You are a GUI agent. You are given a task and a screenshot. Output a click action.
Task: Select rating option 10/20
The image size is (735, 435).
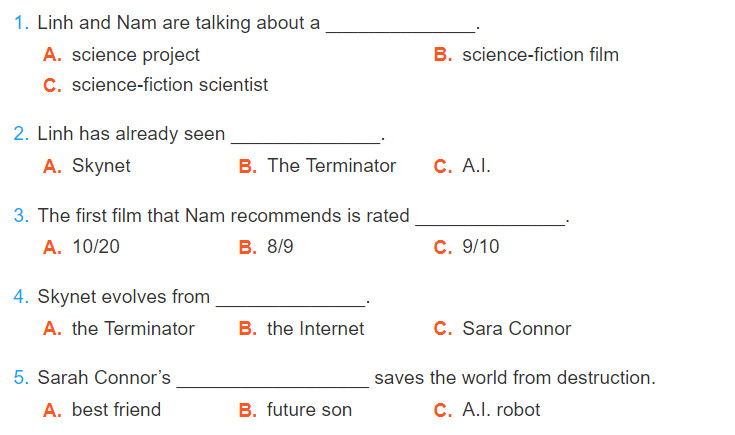[x=82, y=247]
